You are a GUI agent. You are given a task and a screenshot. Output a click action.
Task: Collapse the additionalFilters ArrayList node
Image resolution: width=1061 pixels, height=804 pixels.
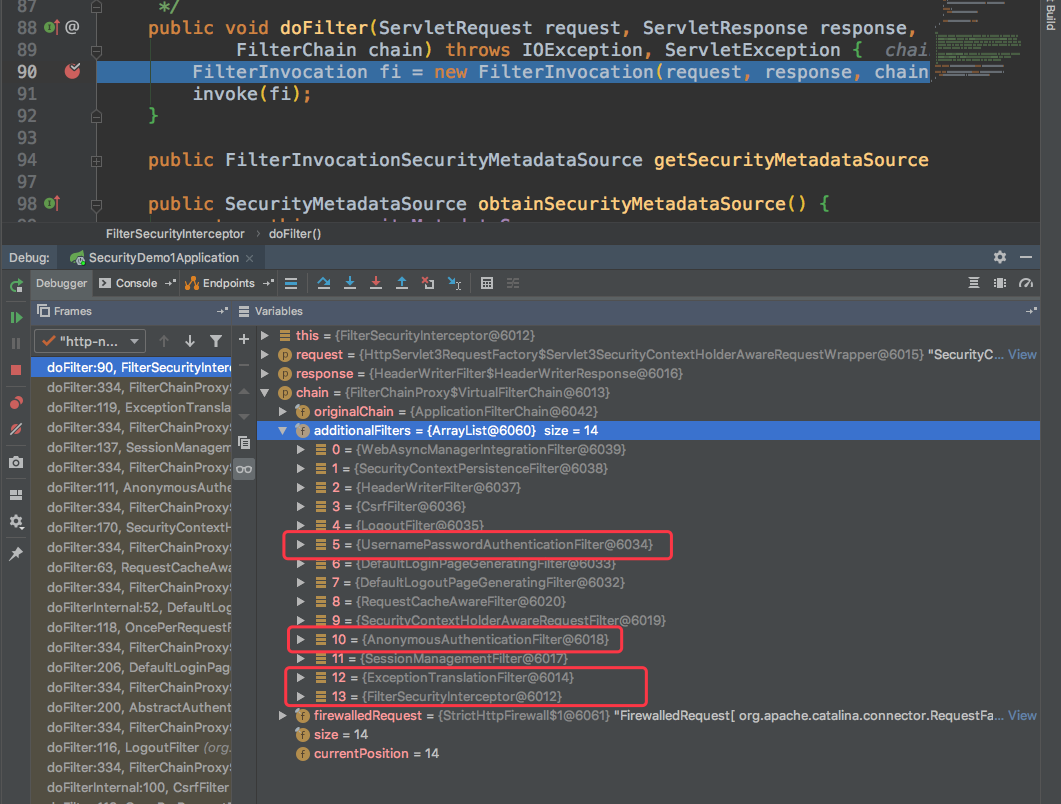click(284, 431)
